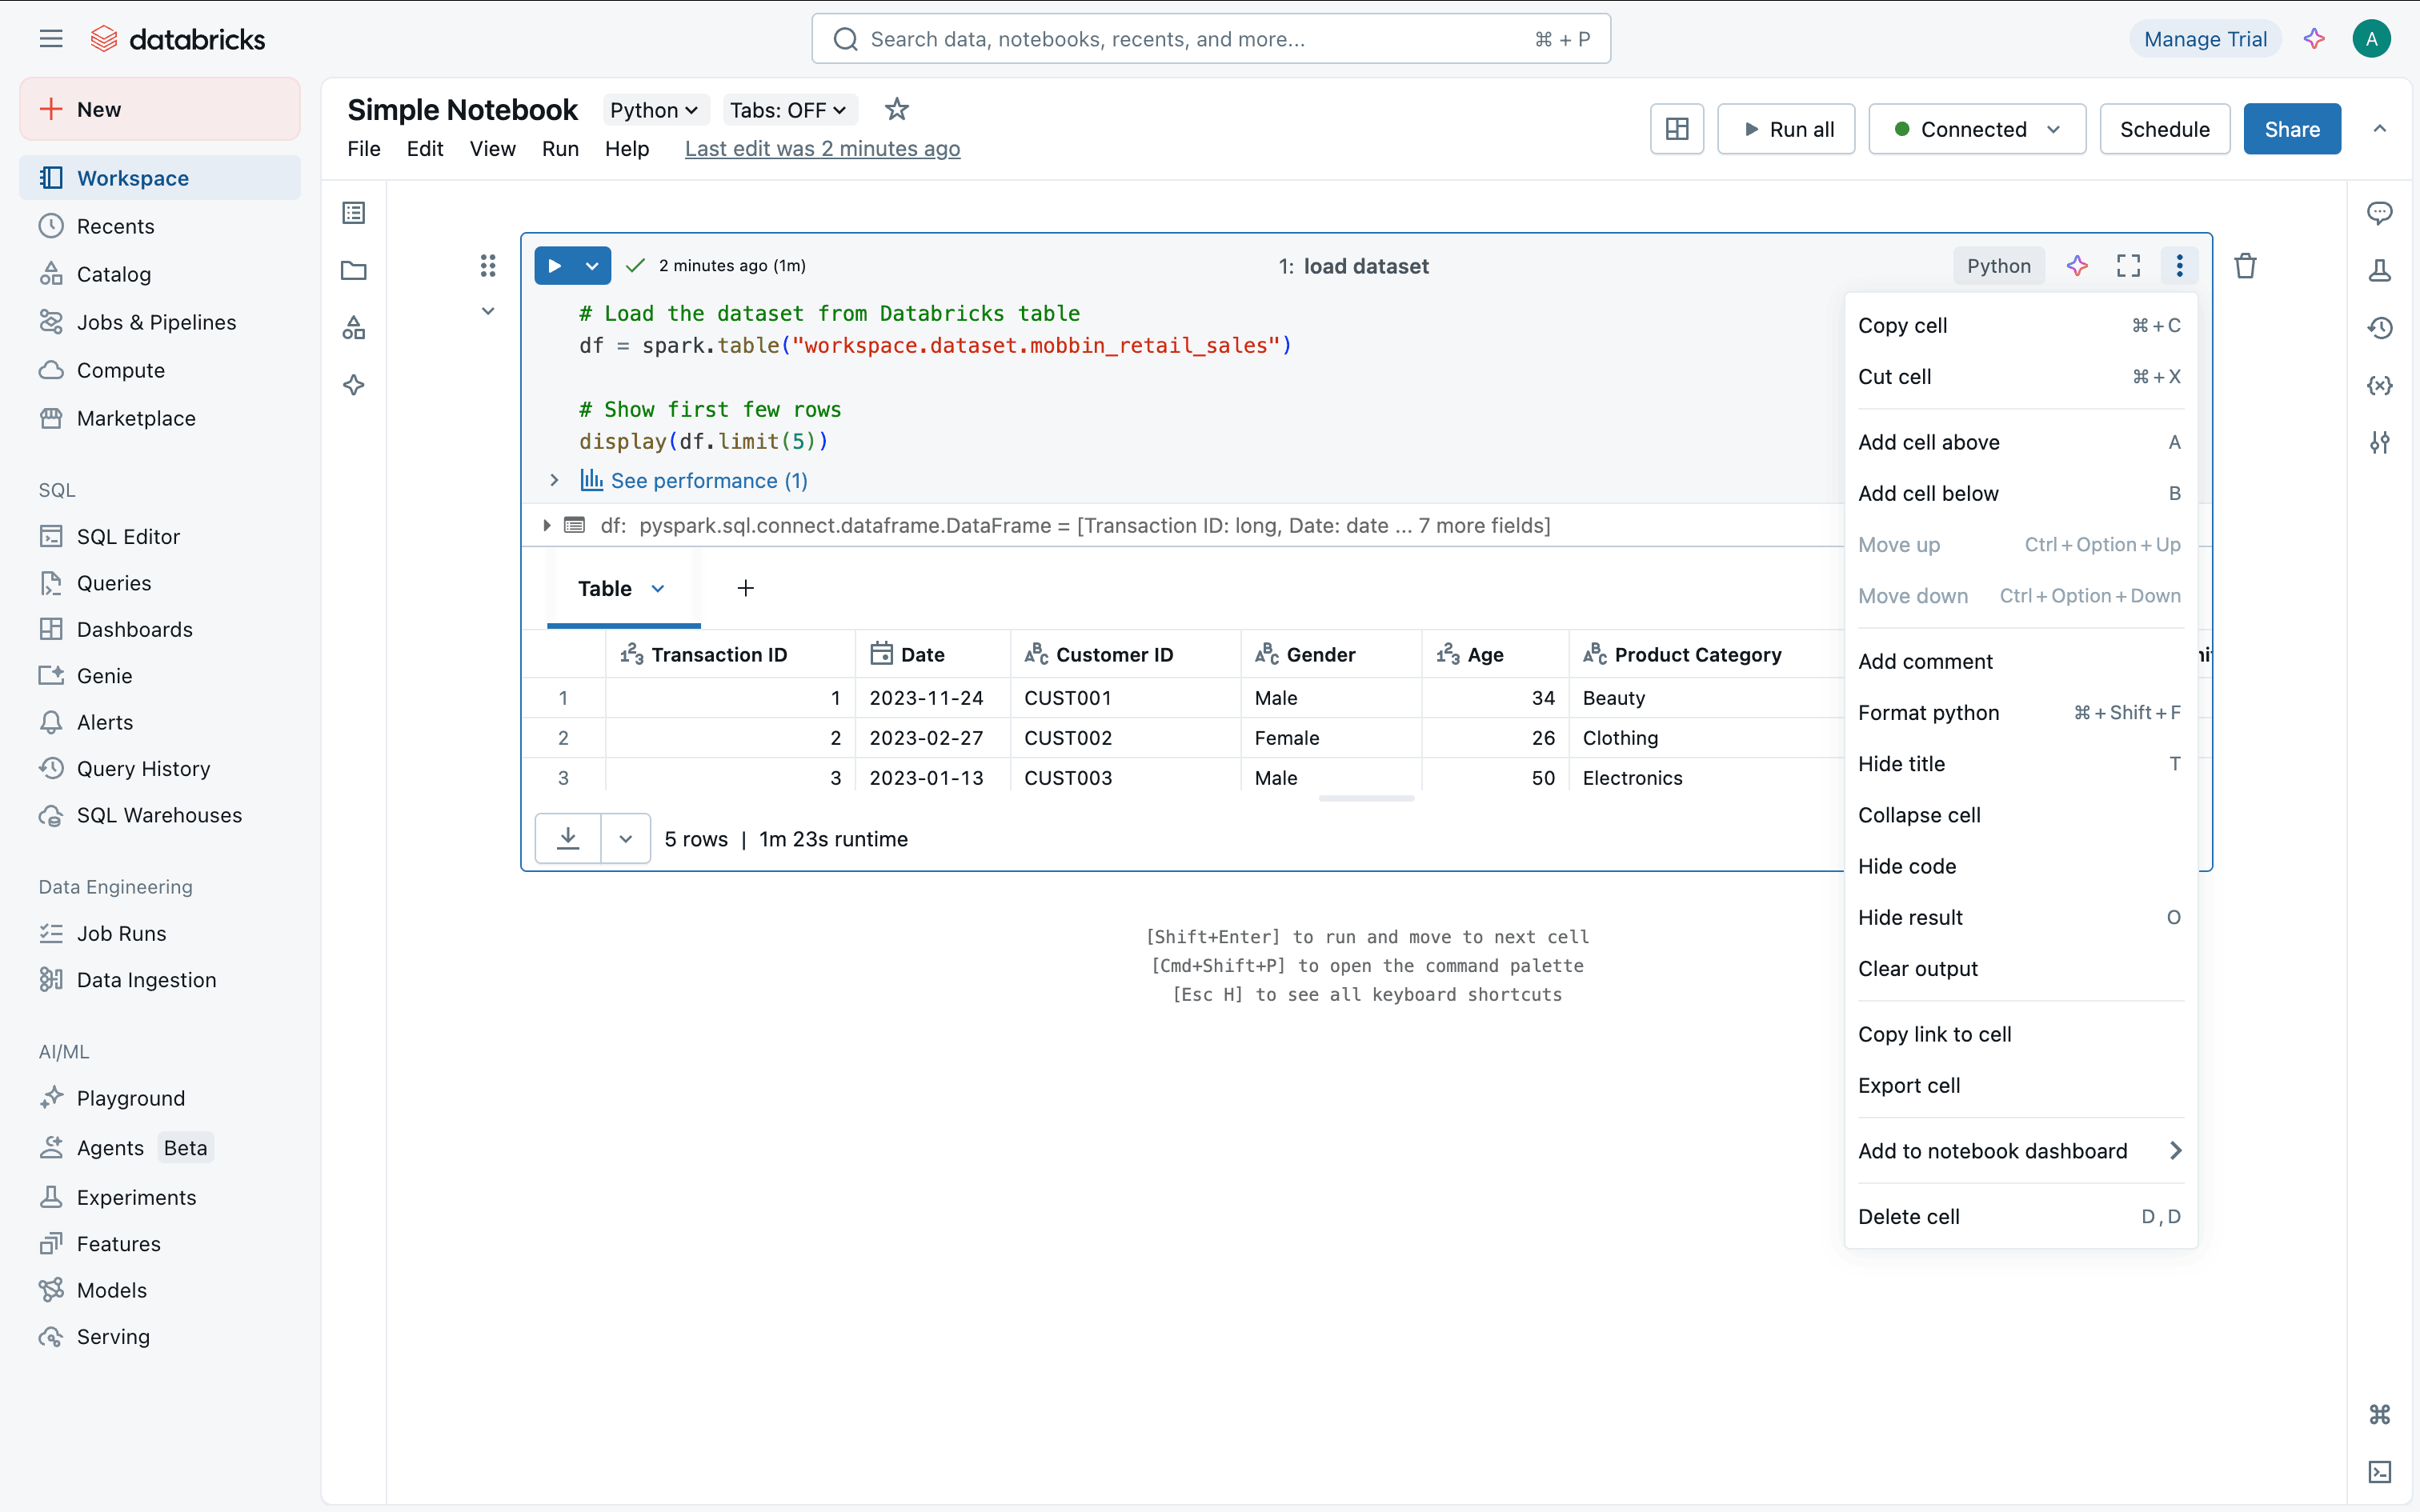Open the notebook comments panel icon

click(x=2379, y=213)
